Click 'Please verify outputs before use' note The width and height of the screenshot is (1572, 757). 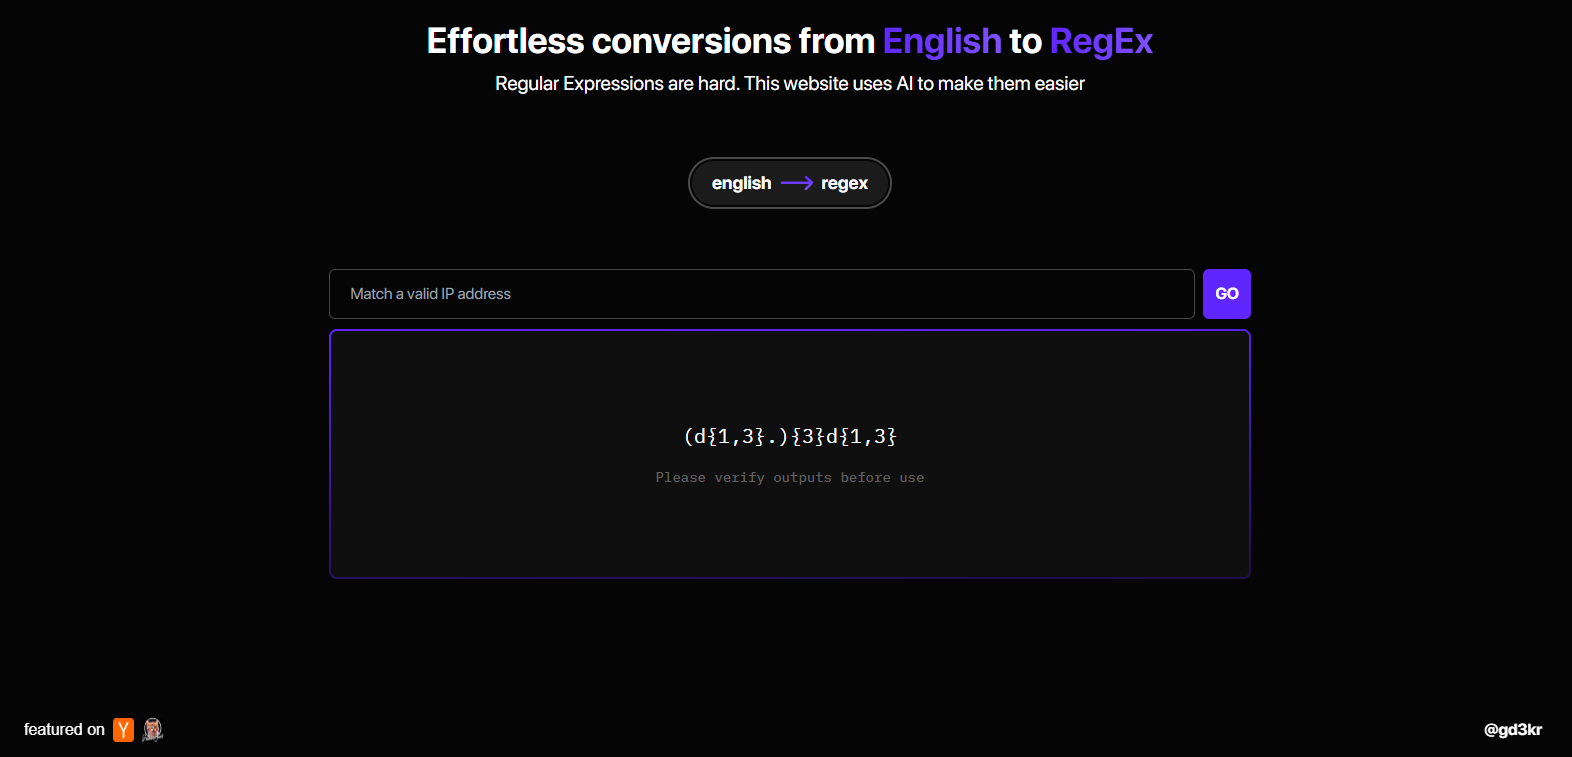(x=790, y=478)
